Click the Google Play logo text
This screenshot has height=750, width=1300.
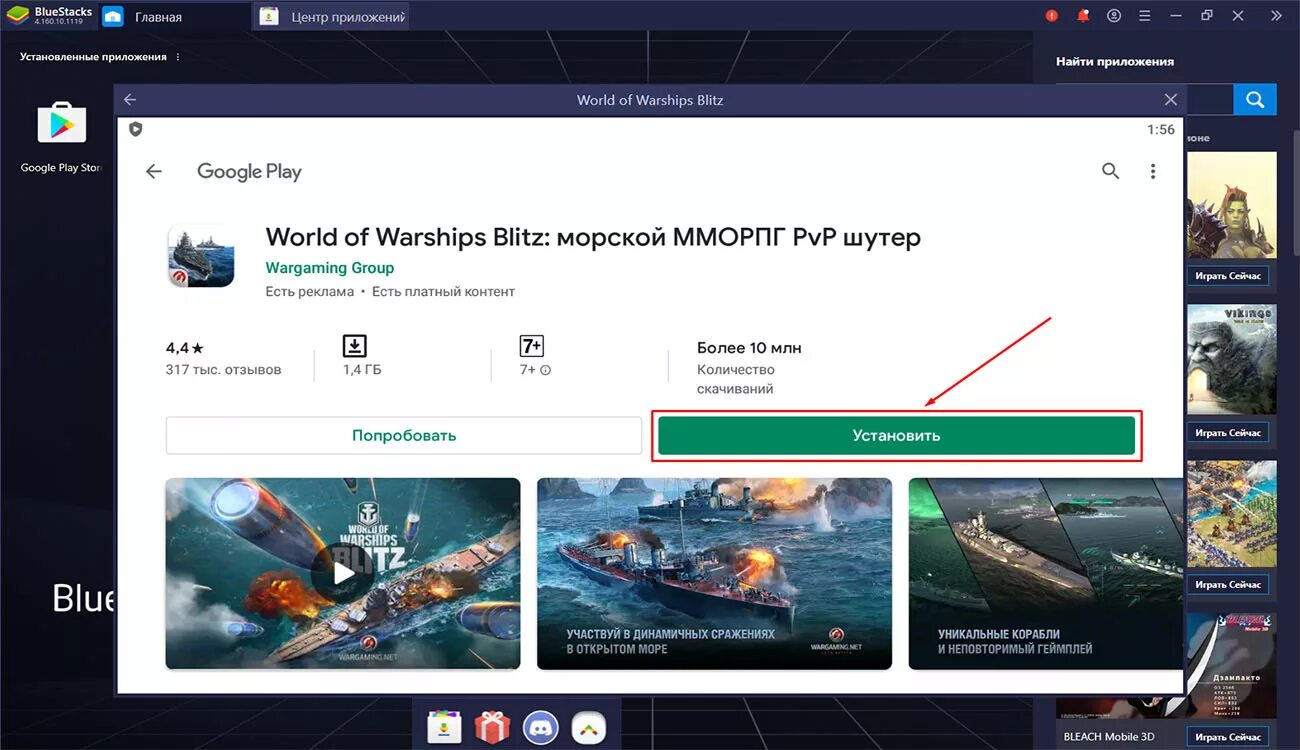(x=249, y=172)
